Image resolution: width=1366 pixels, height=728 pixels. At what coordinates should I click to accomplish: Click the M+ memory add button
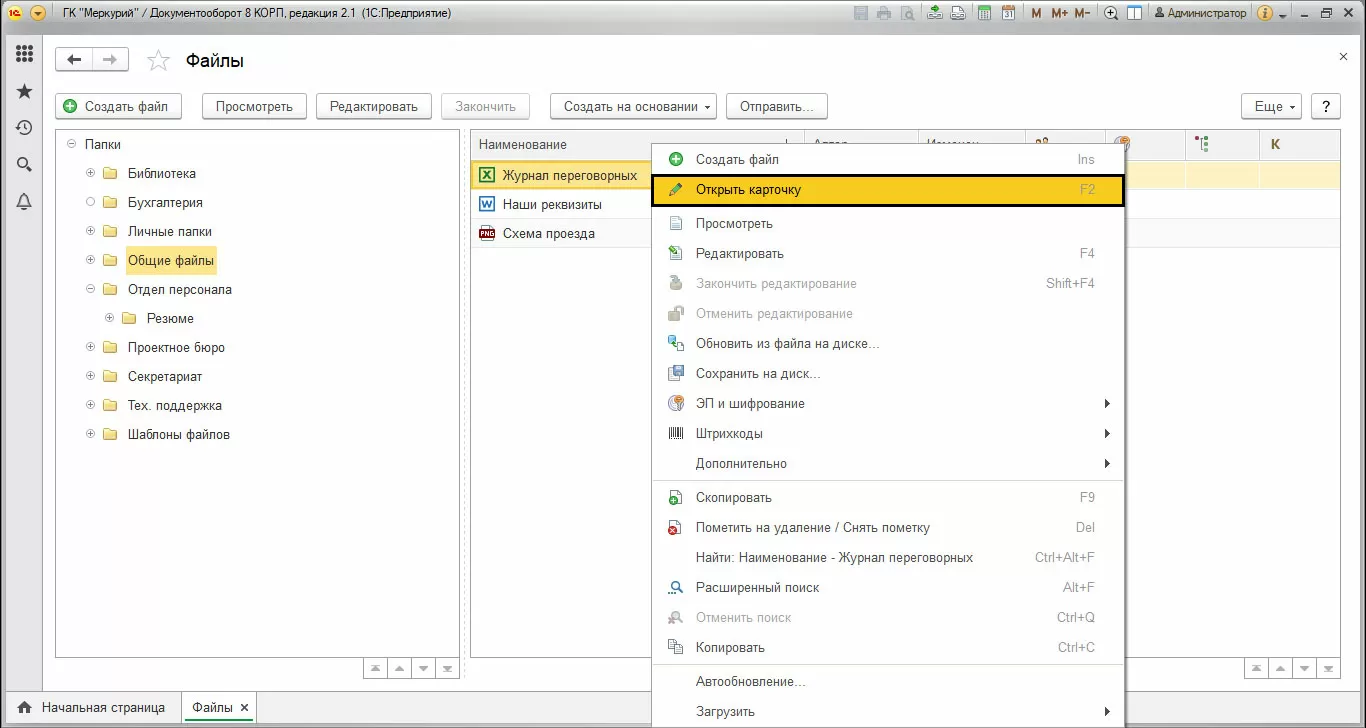click(1059, 13)
